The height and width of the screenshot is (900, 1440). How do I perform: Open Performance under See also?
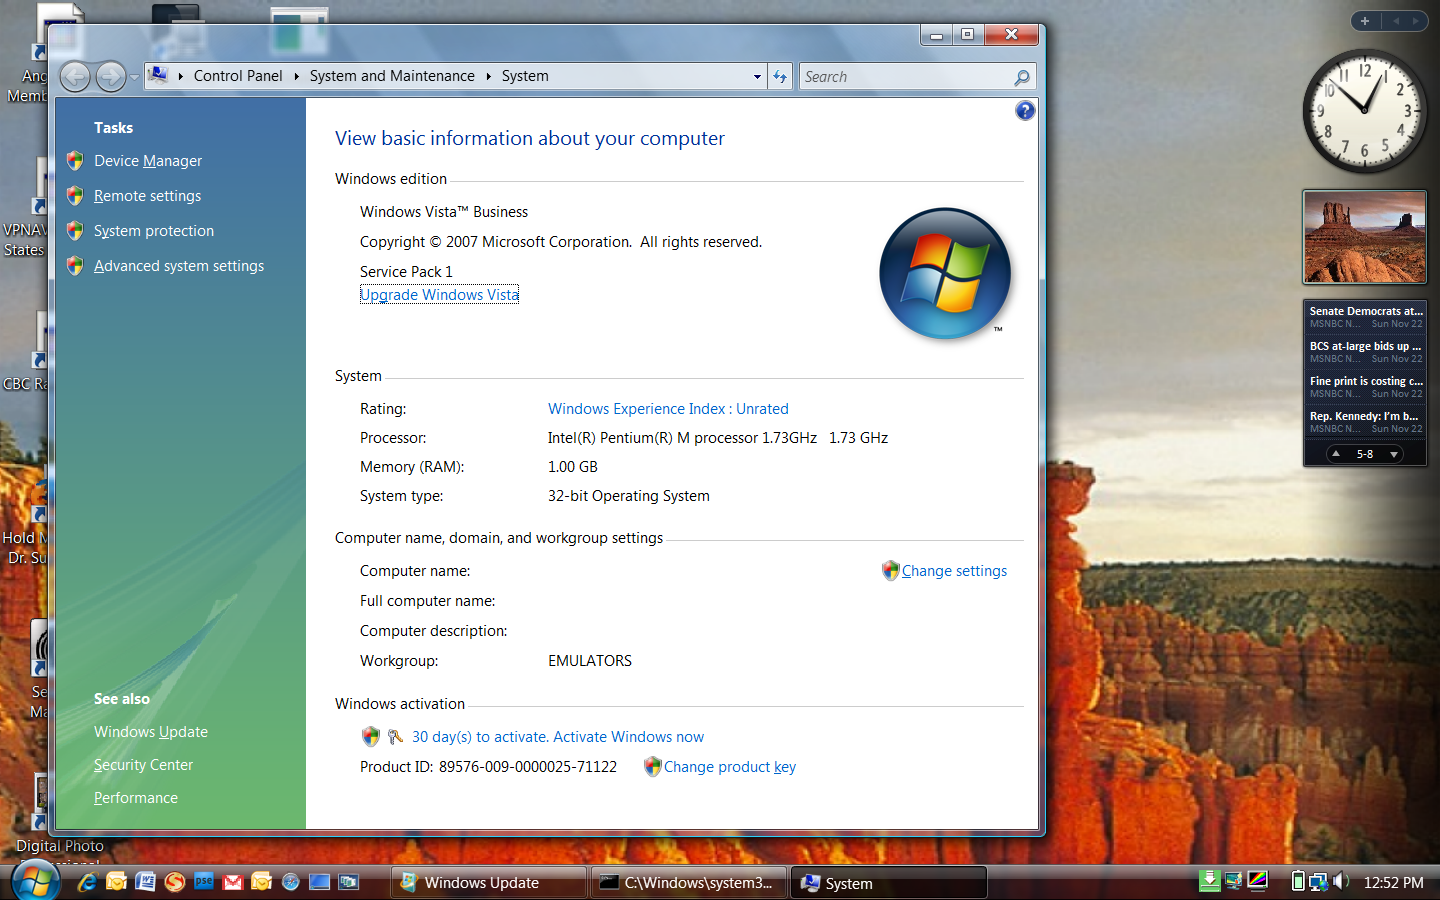click(x=136, y=798)
